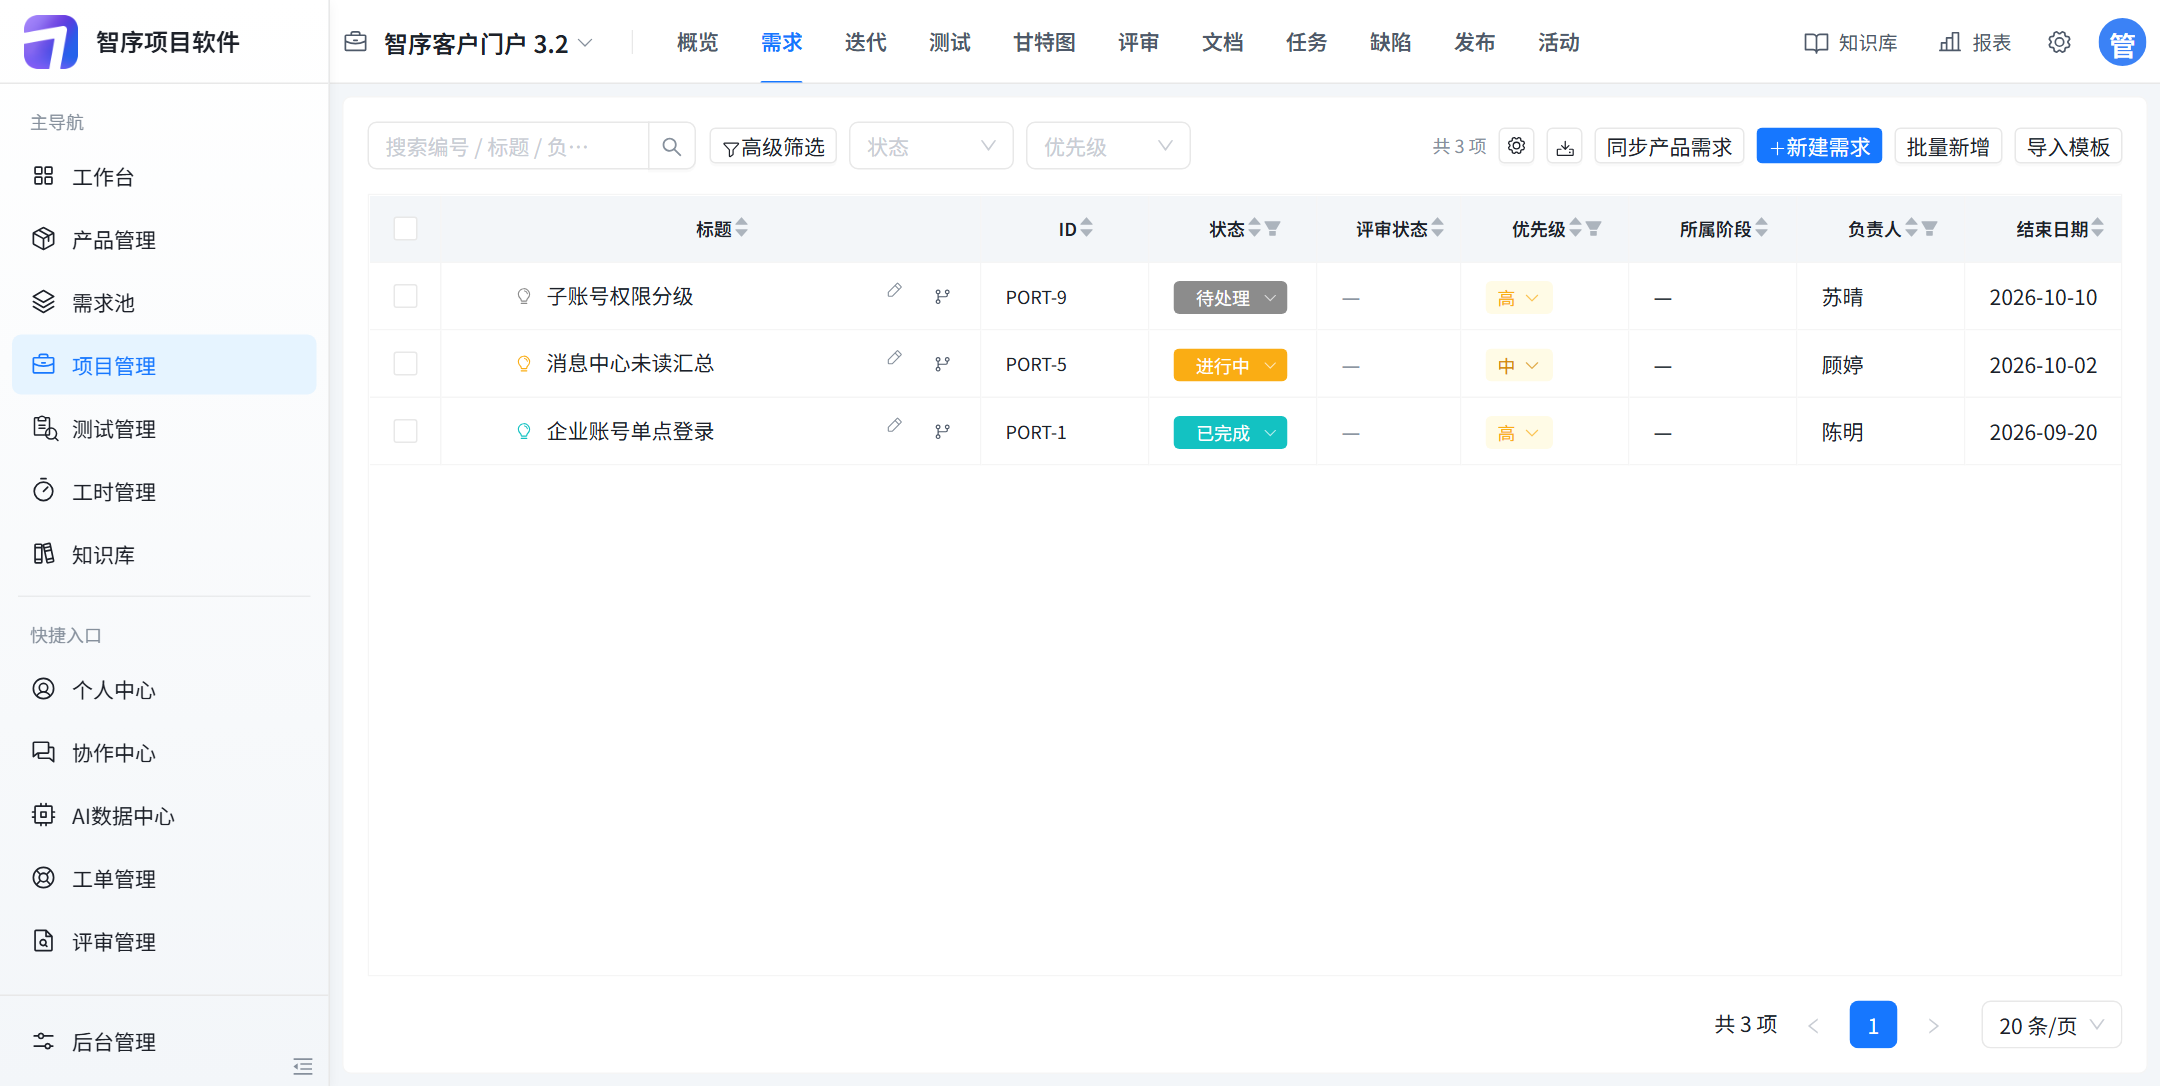2160x1086 pixels.
Task: Sort by 所属阶段 column
Action: (x=1761, y=229)
